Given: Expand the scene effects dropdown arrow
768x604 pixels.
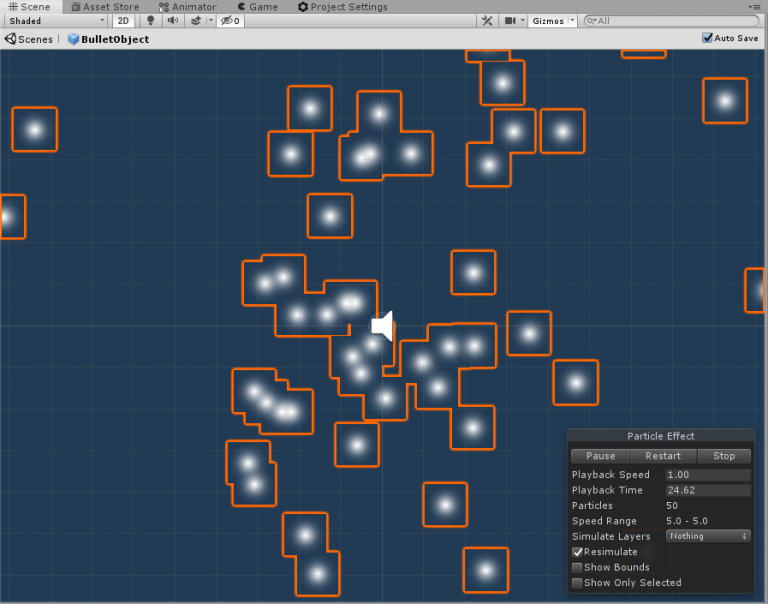Looking at the screenshot, I should 211,21.
